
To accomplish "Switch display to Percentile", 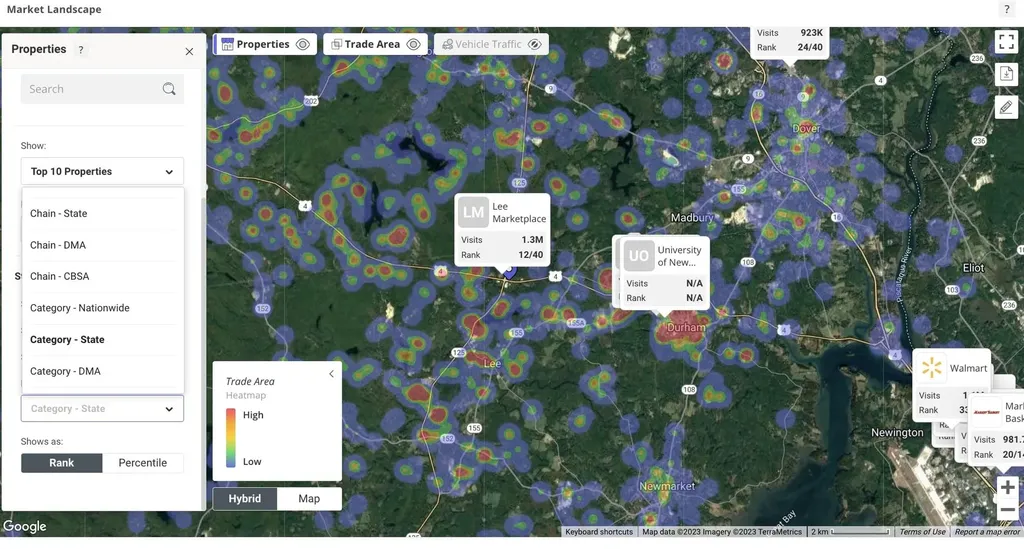I will 142,463.
